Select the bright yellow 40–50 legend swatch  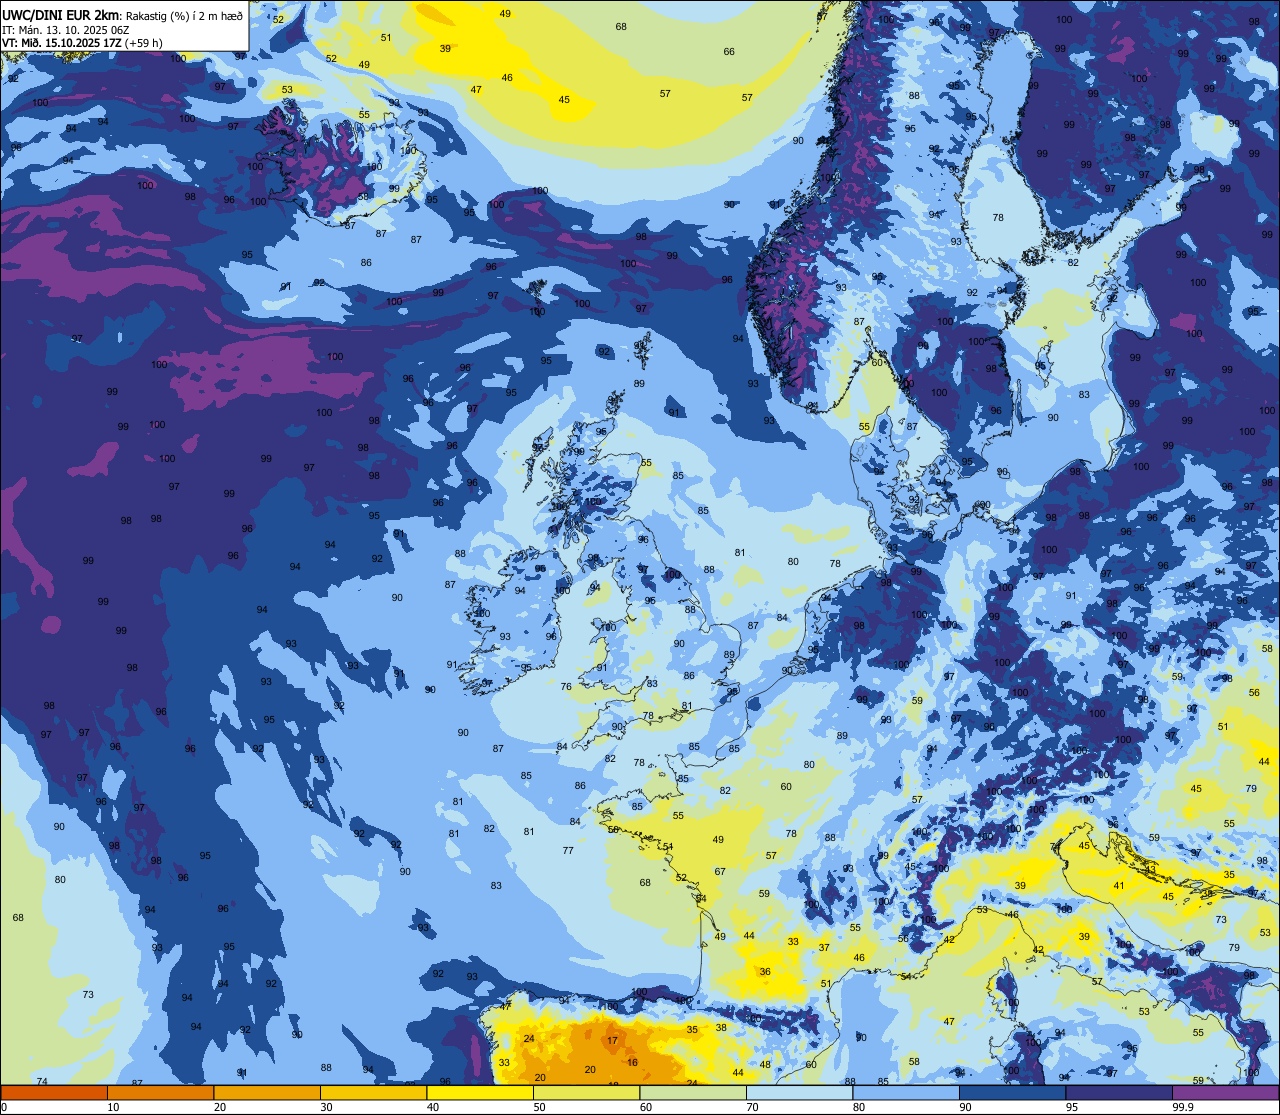click(480, 1092)
